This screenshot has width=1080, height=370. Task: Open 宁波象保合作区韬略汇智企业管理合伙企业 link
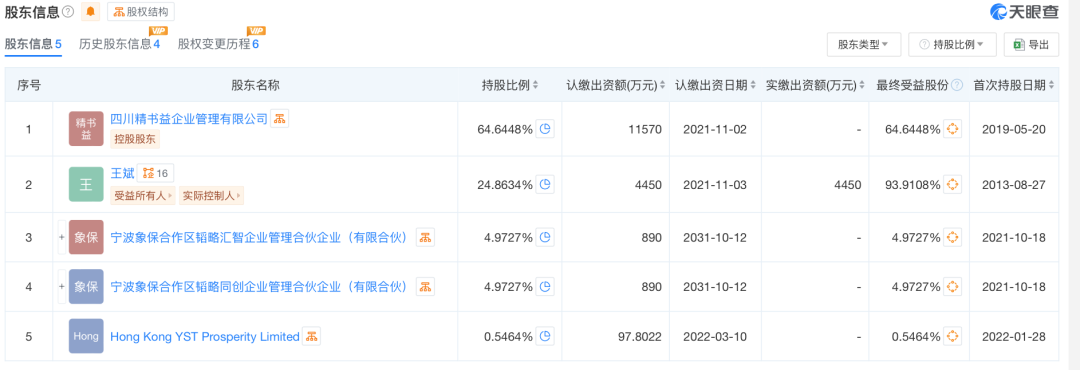click(x=259, y=237)
